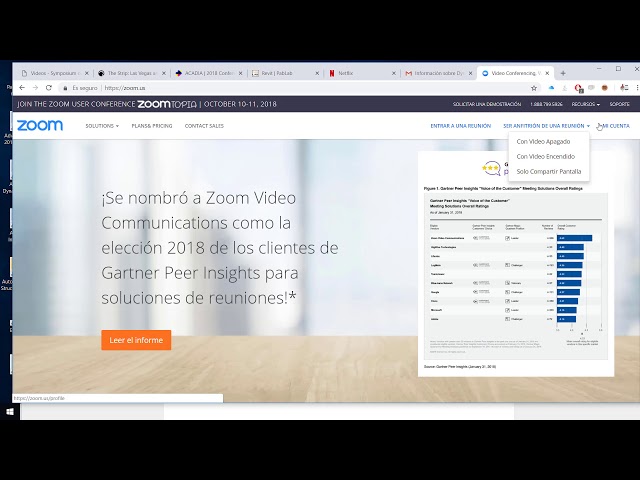640x480 pixels.
Task: Bookmark this page with the star icon
Action: coord(533,88)
